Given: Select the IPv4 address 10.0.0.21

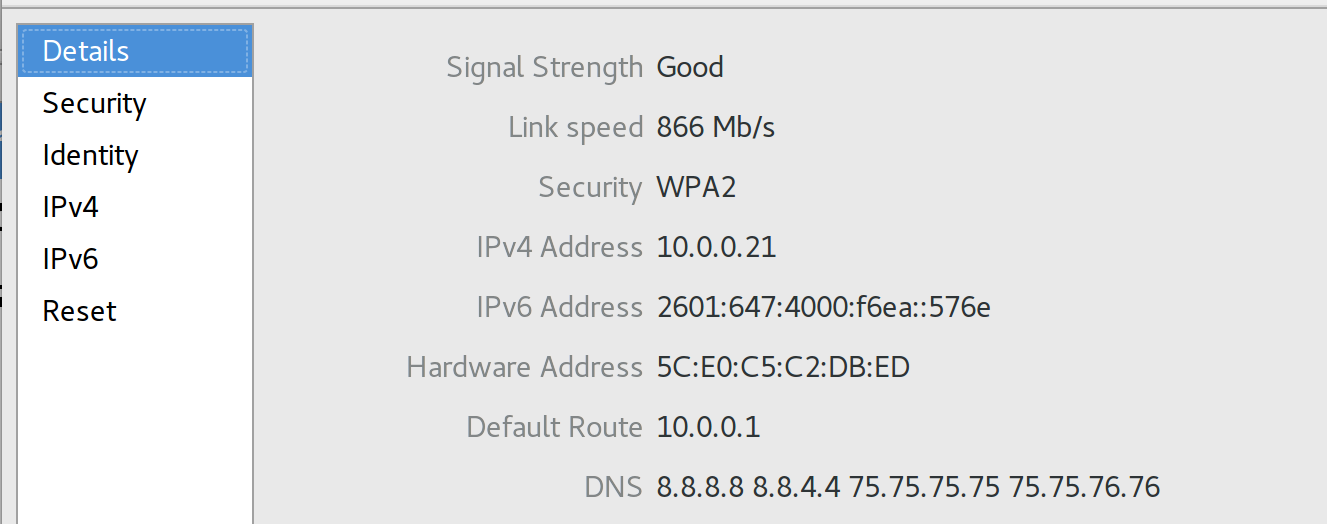Looking at the screenshot, I should point(716,247).
